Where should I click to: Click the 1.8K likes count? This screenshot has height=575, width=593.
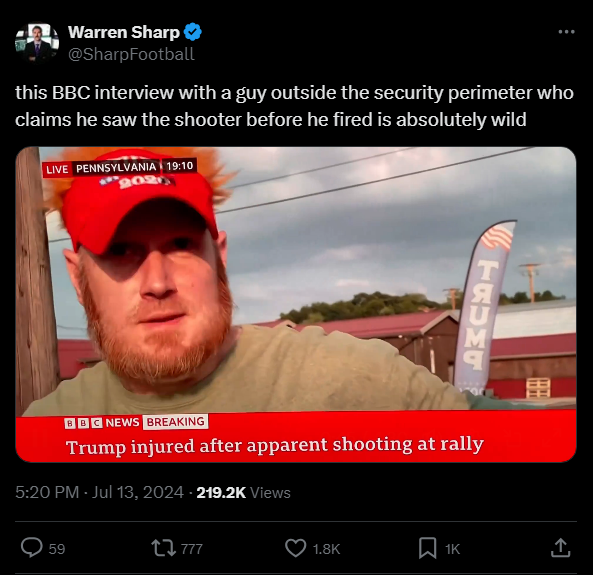point(326,549)
